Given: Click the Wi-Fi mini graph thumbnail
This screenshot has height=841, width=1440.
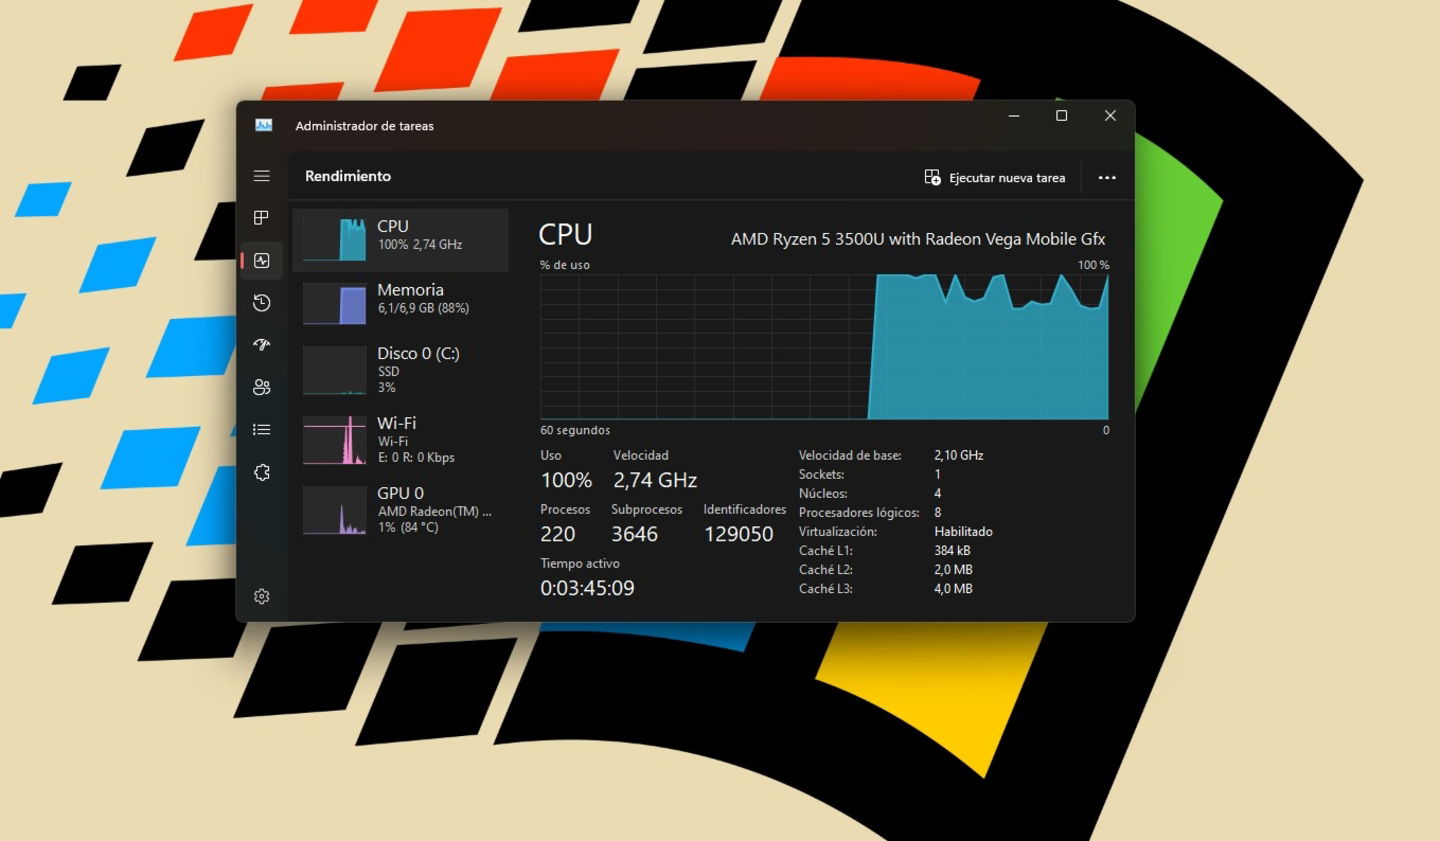Looking at the screenshot, I should (334, 440).
